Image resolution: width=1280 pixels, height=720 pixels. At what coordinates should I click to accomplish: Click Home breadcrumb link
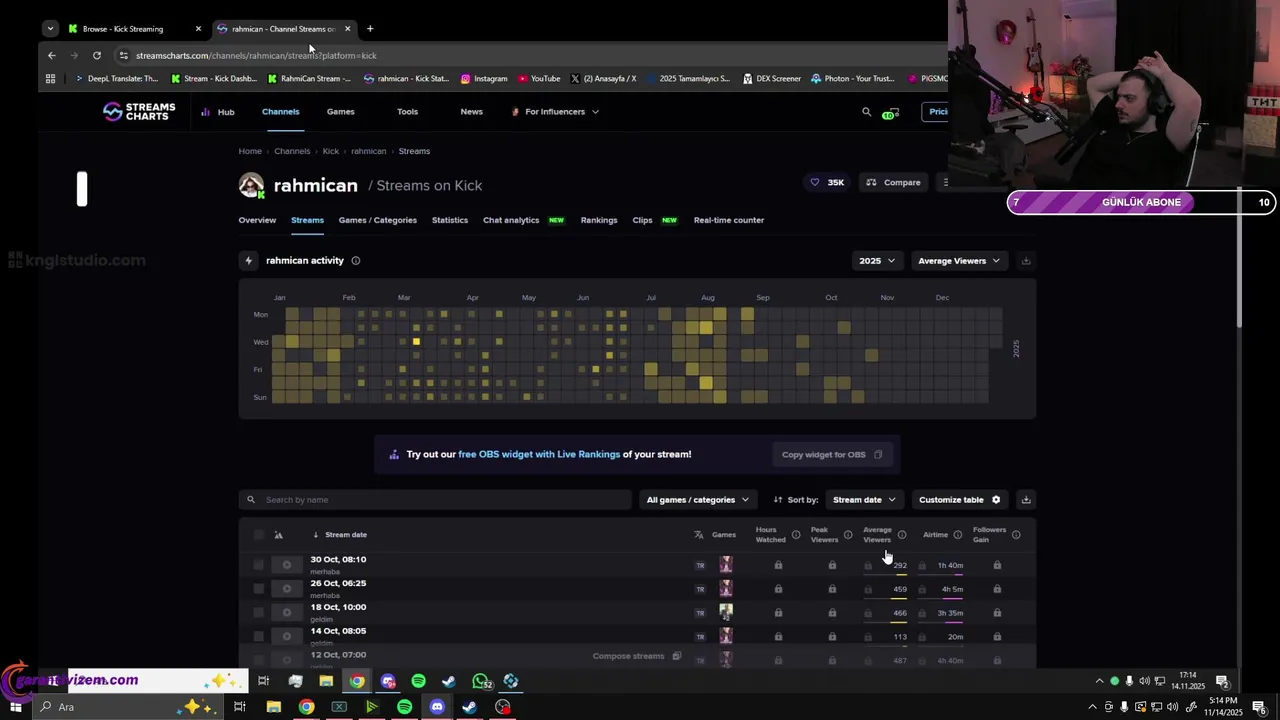(250, 151)
